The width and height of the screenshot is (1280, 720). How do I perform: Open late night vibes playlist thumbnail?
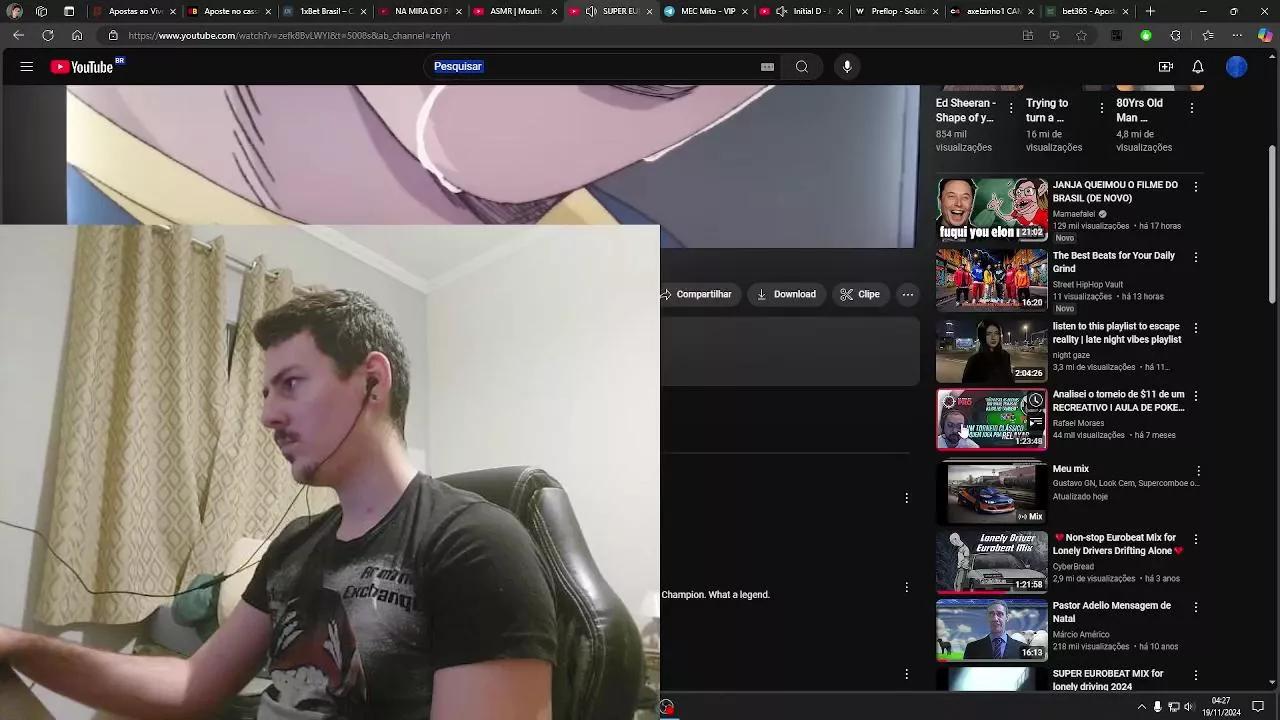991,351
